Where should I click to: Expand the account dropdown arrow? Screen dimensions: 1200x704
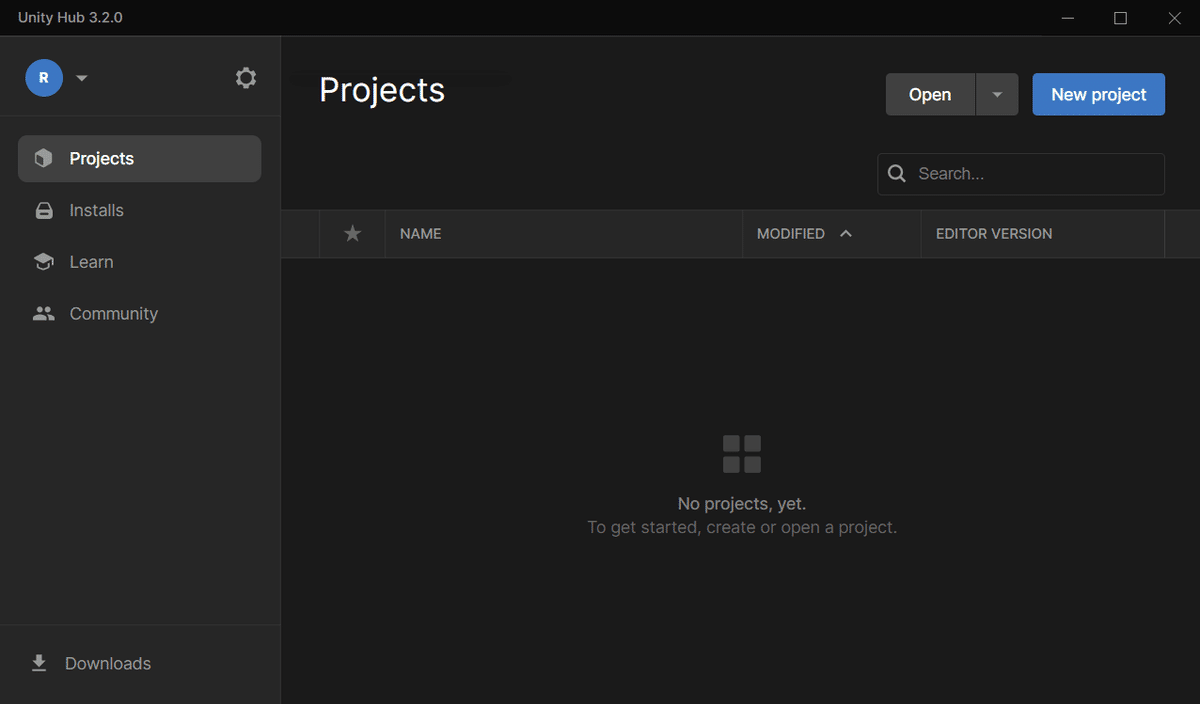point(82,78)
